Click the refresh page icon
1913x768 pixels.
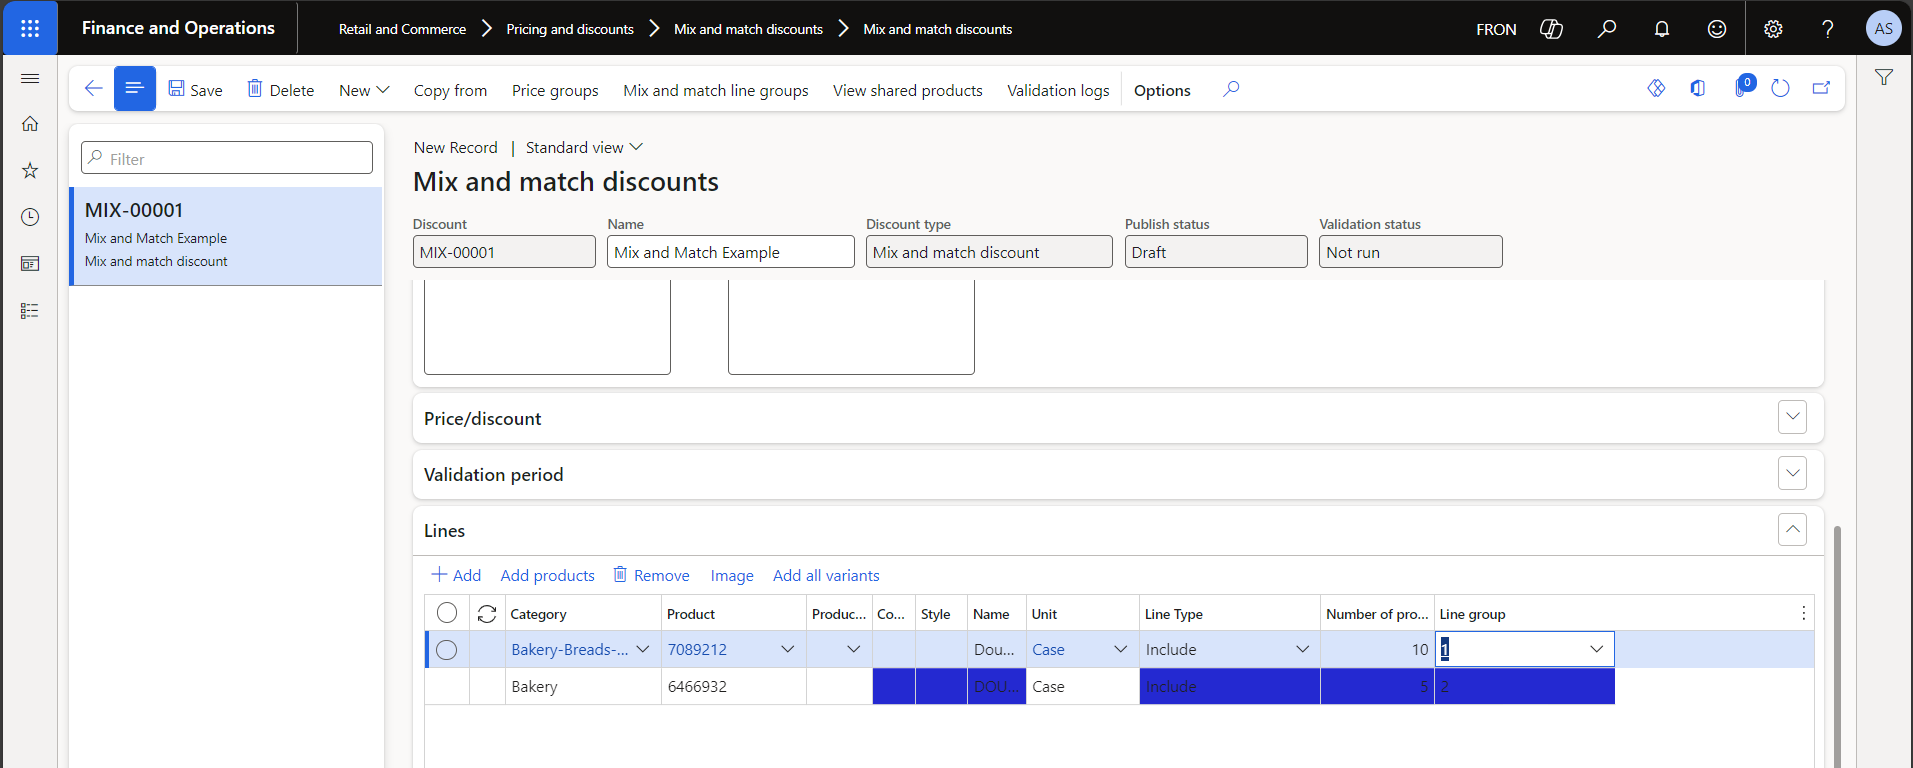pyautogui.click(x=1780, y=89)
